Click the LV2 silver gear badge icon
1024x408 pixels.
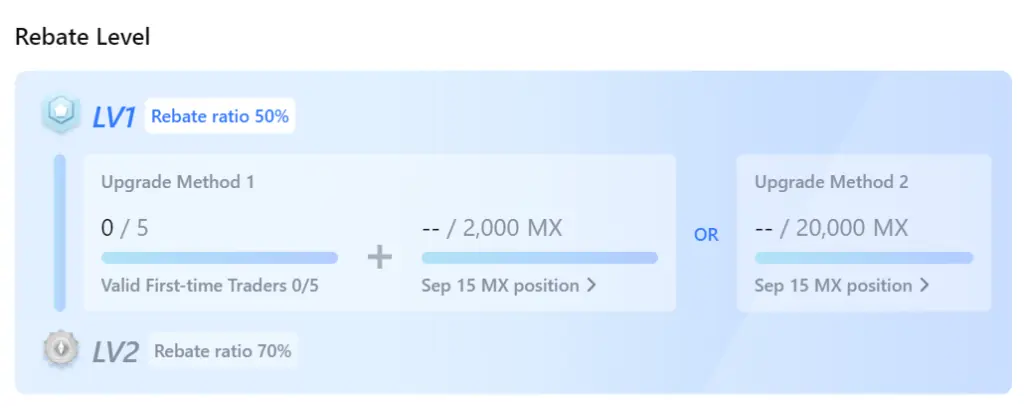point(61,349)
